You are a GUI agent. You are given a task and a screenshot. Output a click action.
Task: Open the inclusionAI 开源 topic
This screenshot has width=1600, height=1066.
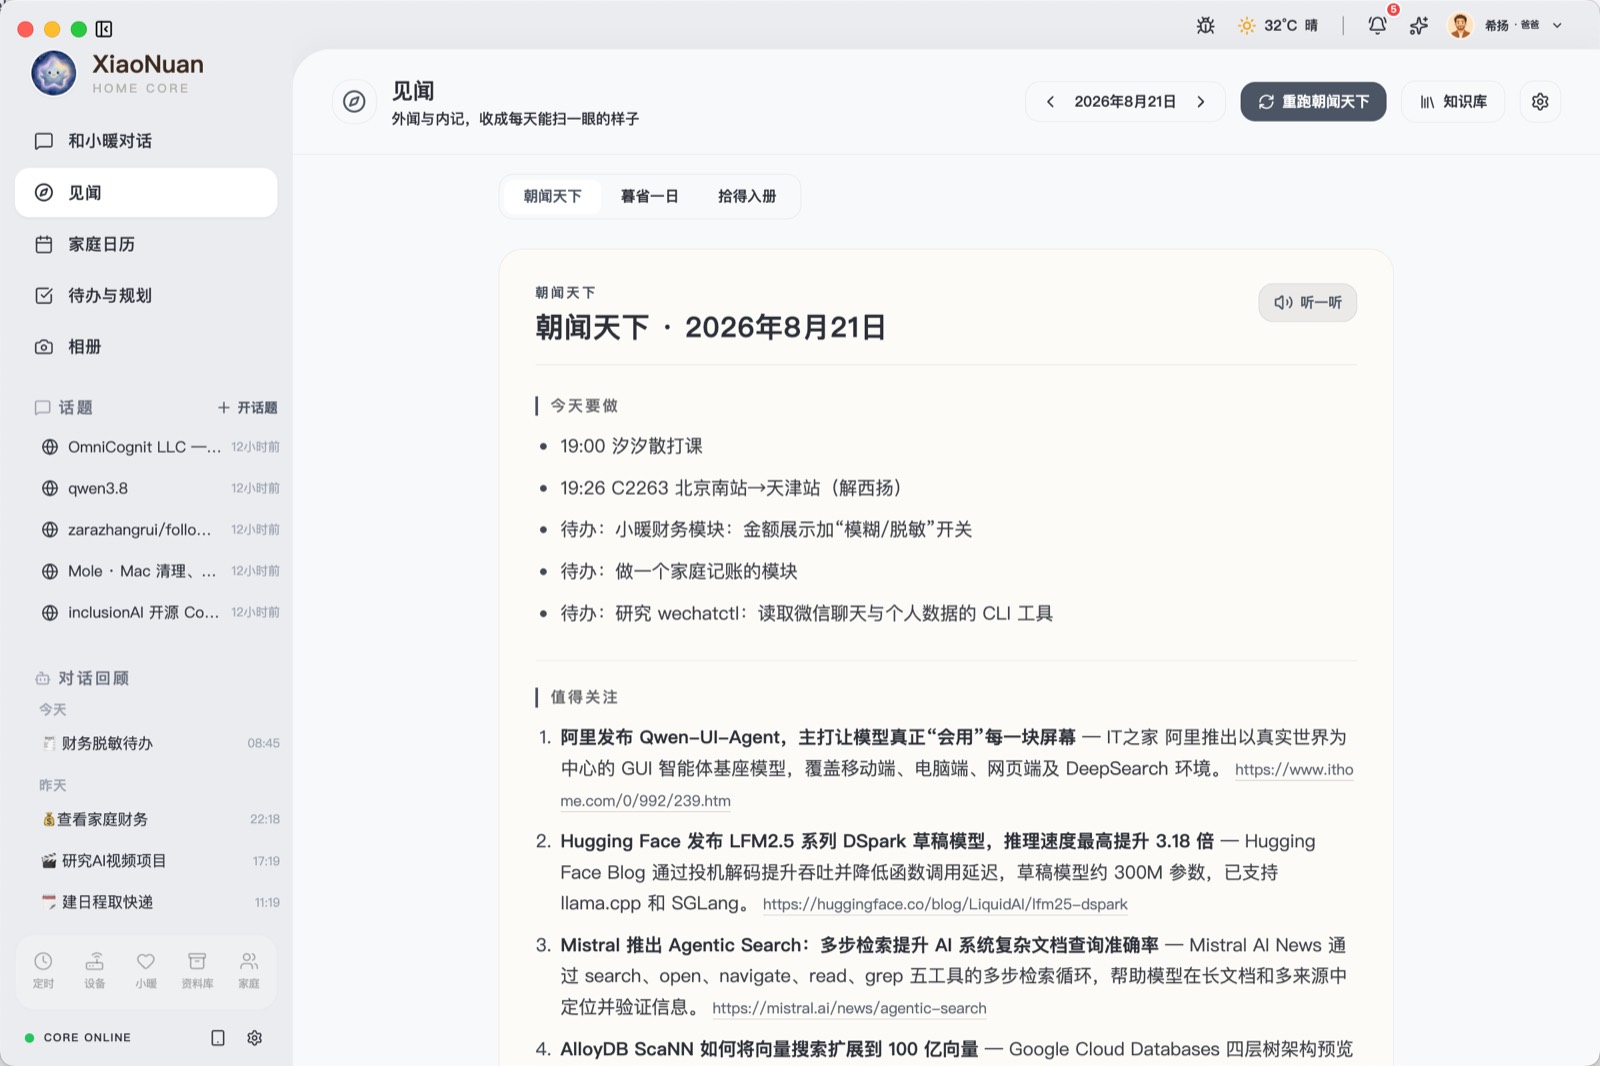pos(160,612)
